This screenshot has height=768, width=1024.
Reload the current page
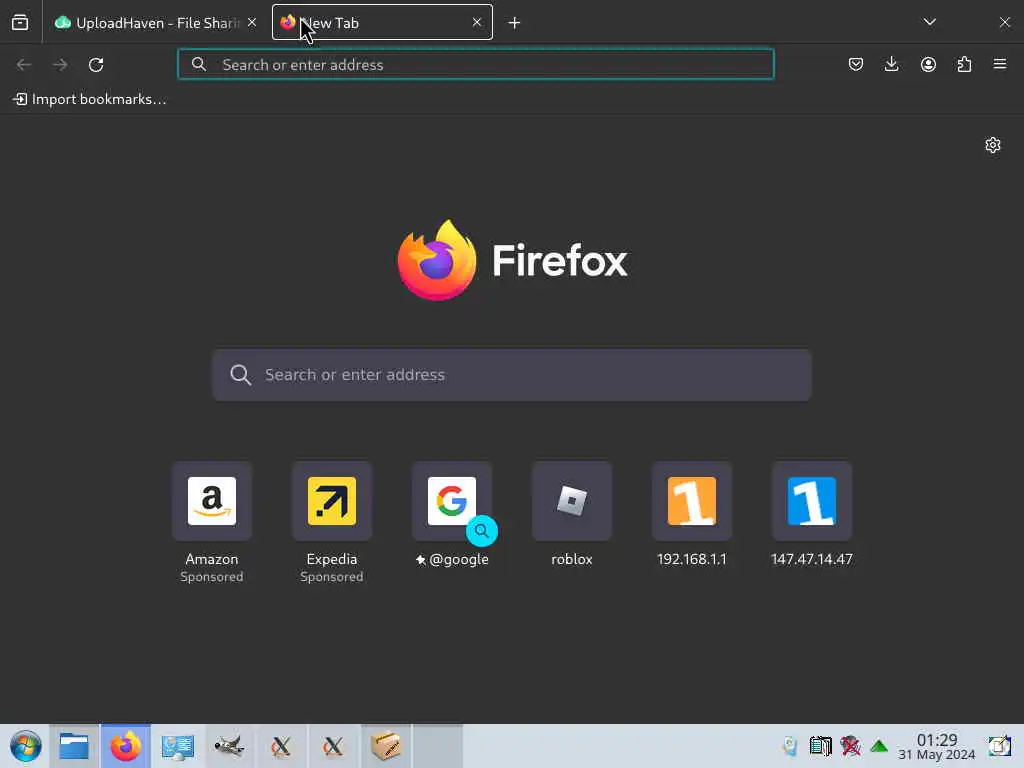pyautogui.click(x=96, y=65)
